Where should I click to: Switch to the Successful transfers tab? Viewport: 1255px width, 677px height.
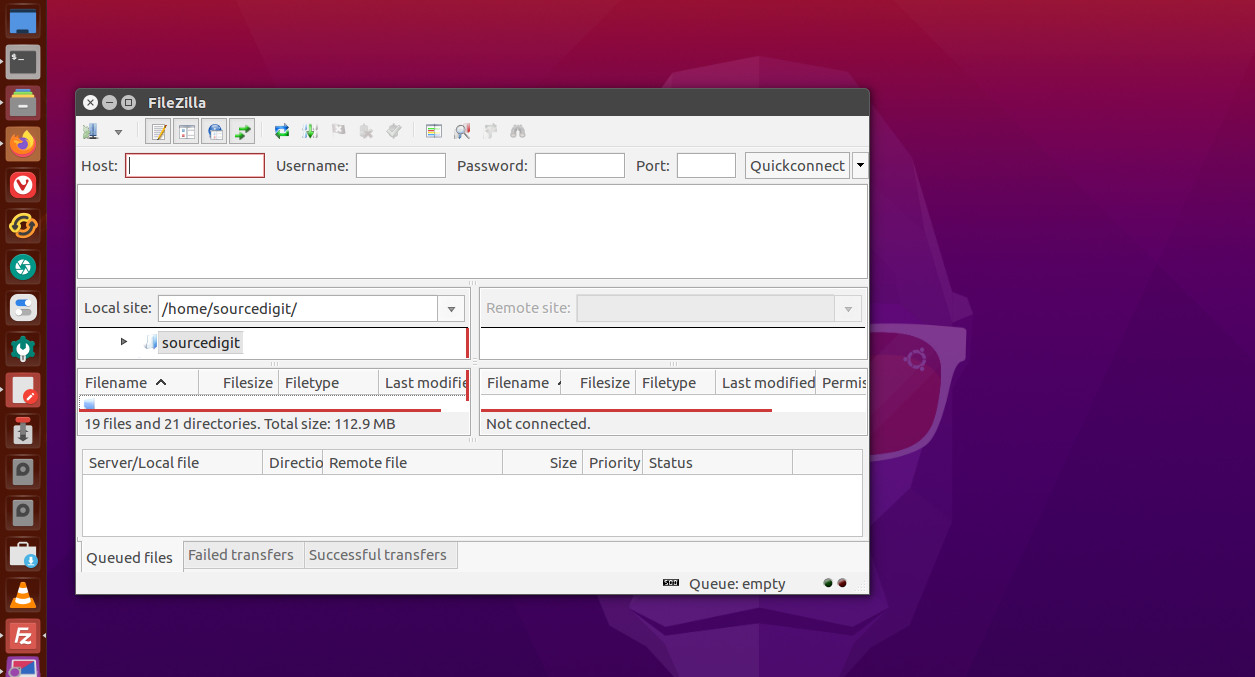(379, 554)
